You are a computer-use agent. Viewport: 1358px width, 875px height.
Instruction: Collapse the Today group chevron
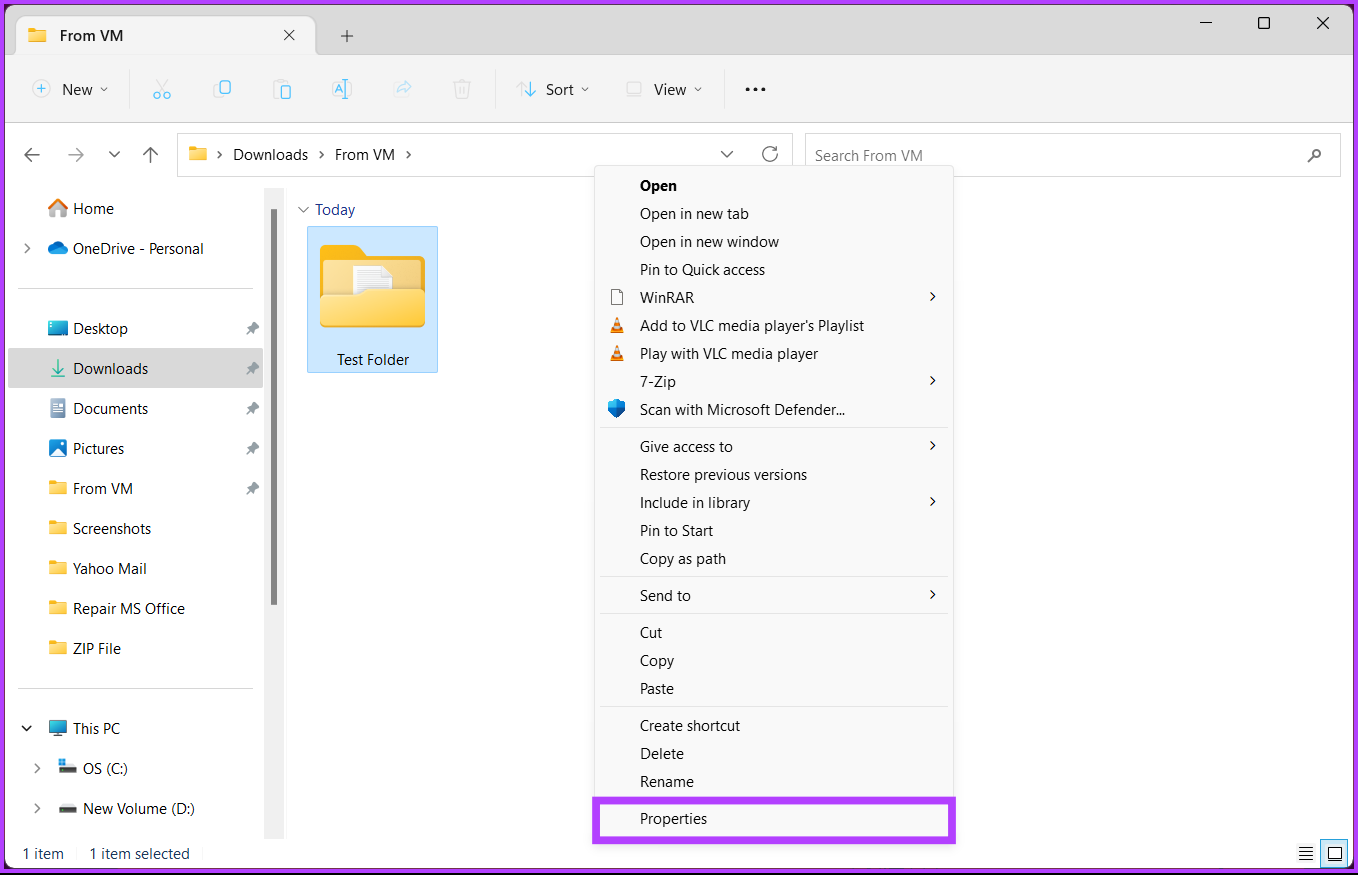(303, 210)
